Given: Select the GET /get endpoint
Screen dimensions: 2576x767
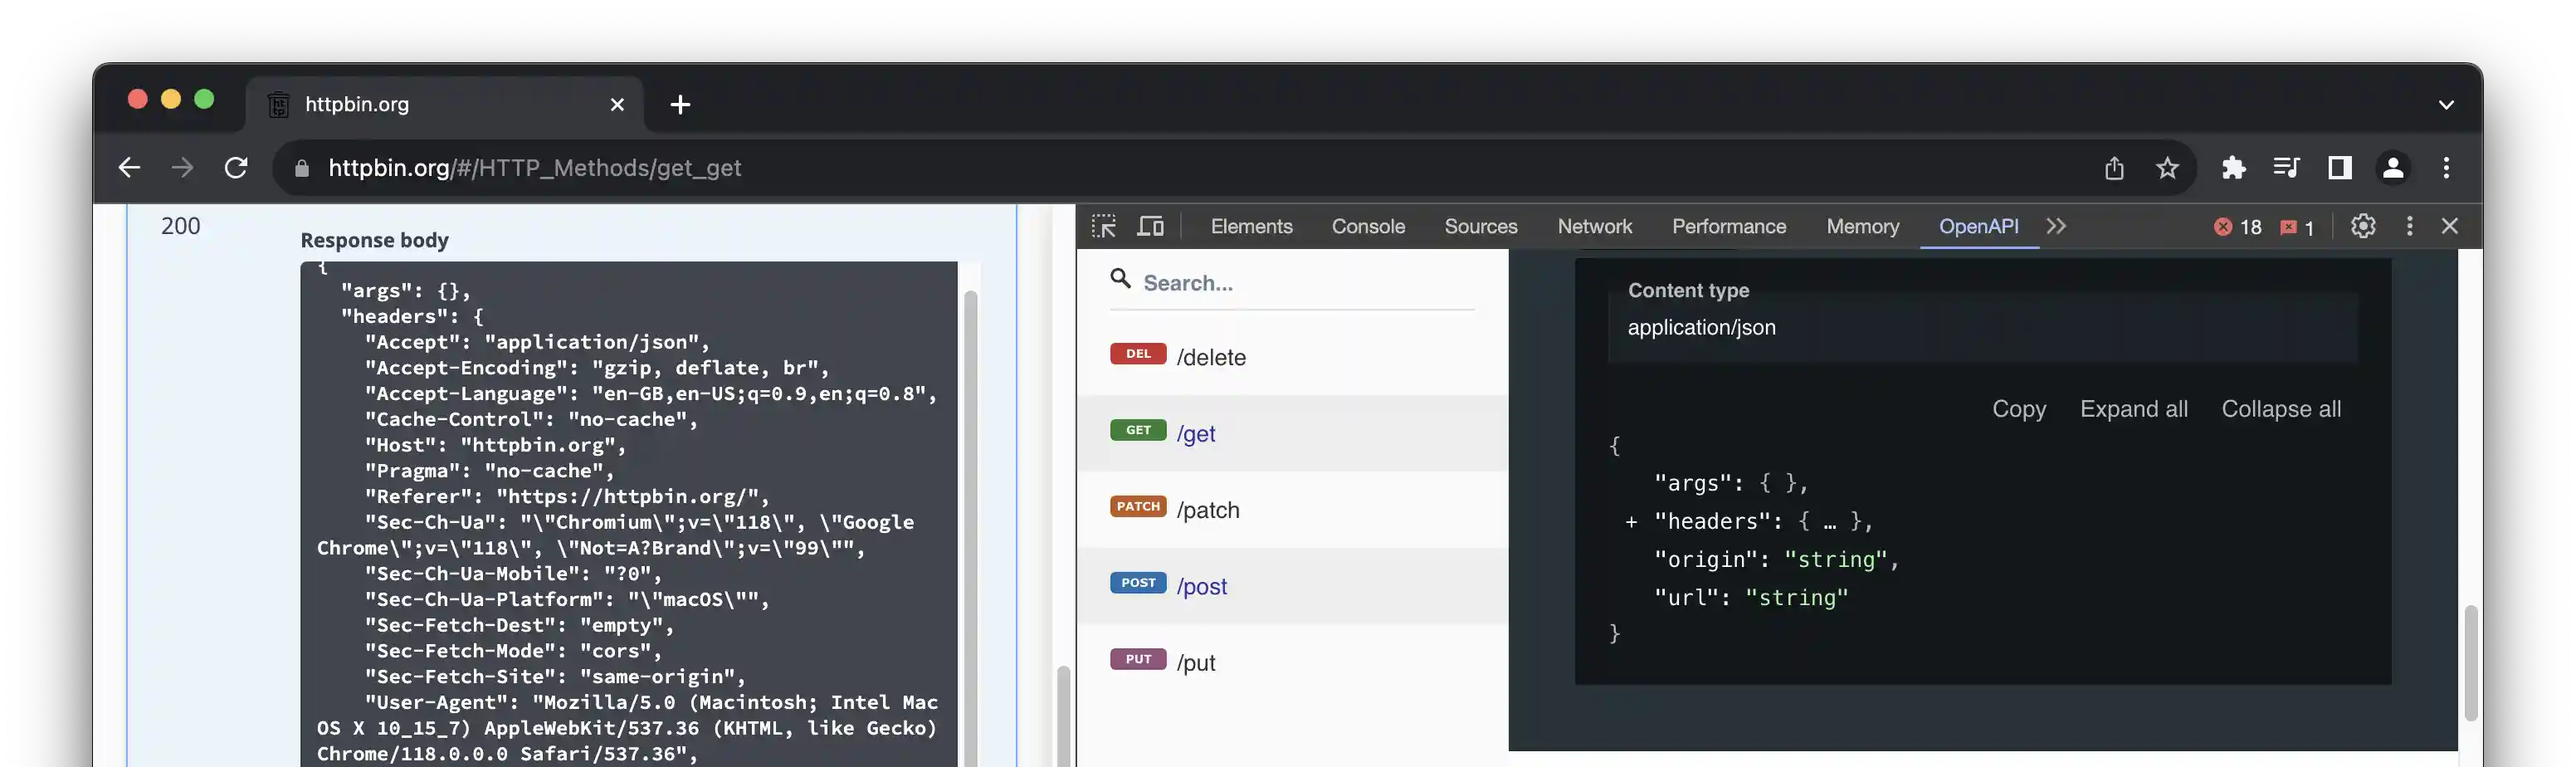Looking at the screenshot, I should click(x=1292, y=433).
